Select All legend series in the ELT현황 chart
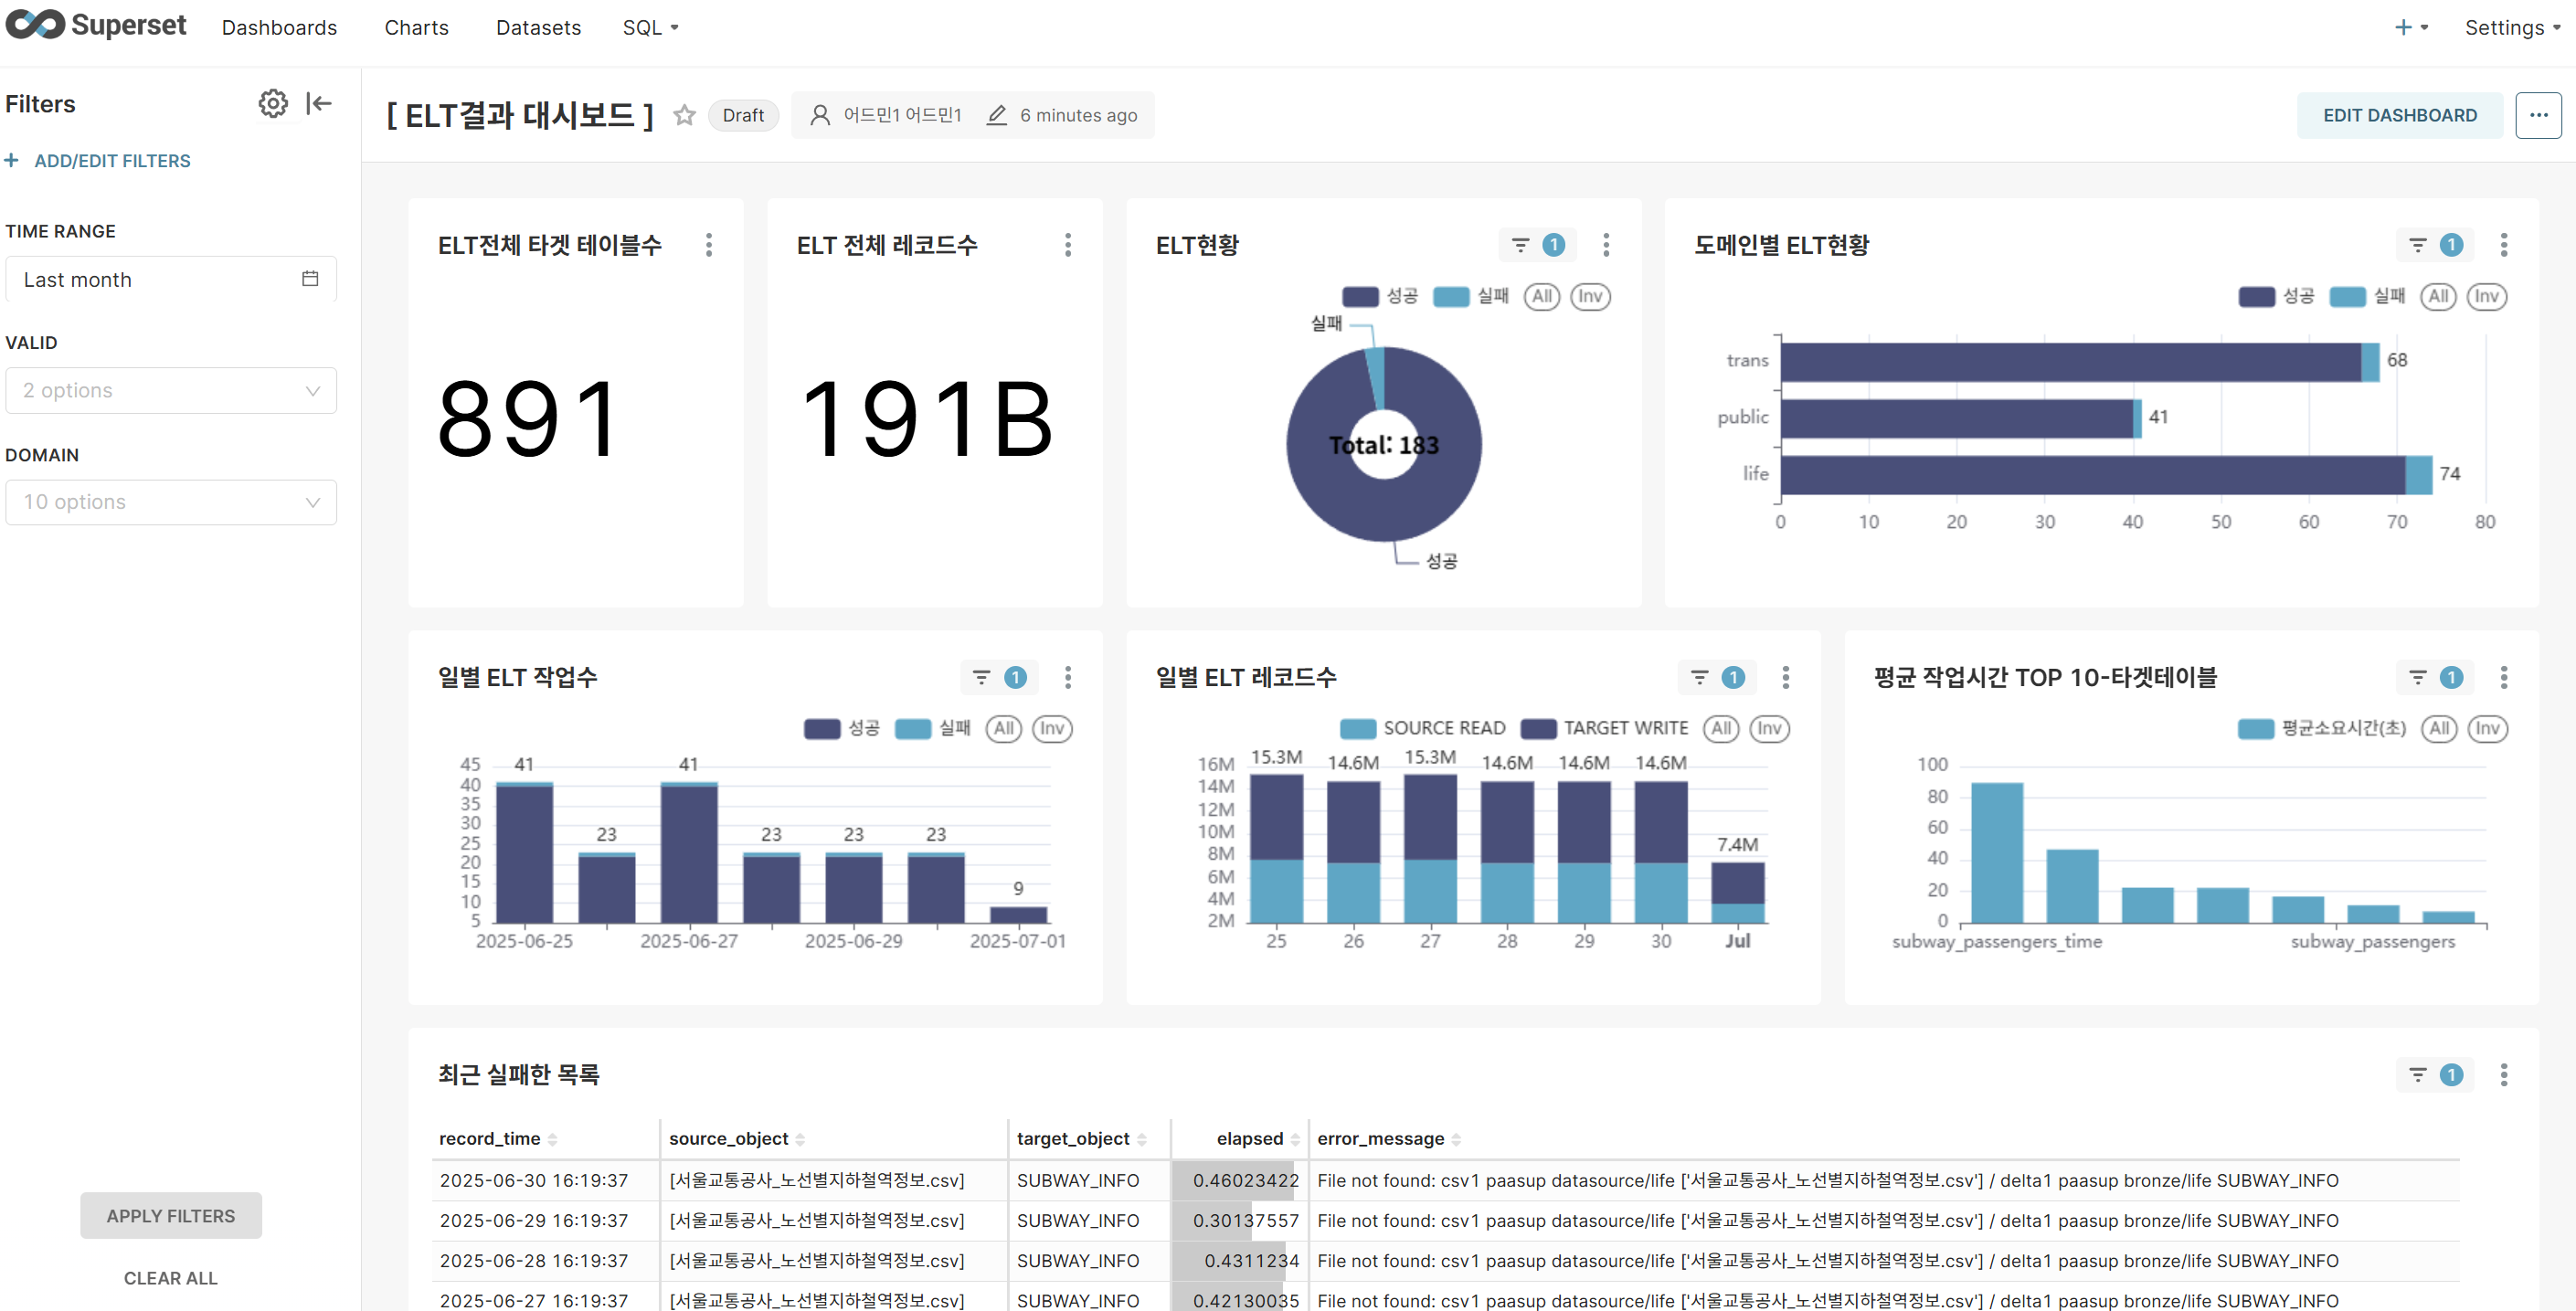2576x1311 pixels. (1542, 296)
